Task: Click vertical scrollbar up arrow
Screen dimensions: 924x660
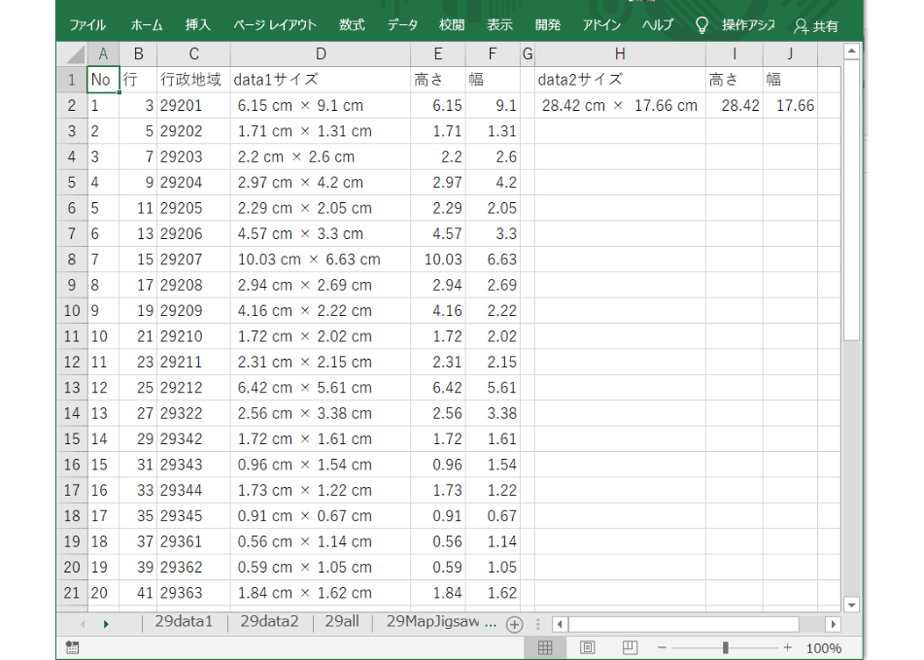Action: pos(852,52)
